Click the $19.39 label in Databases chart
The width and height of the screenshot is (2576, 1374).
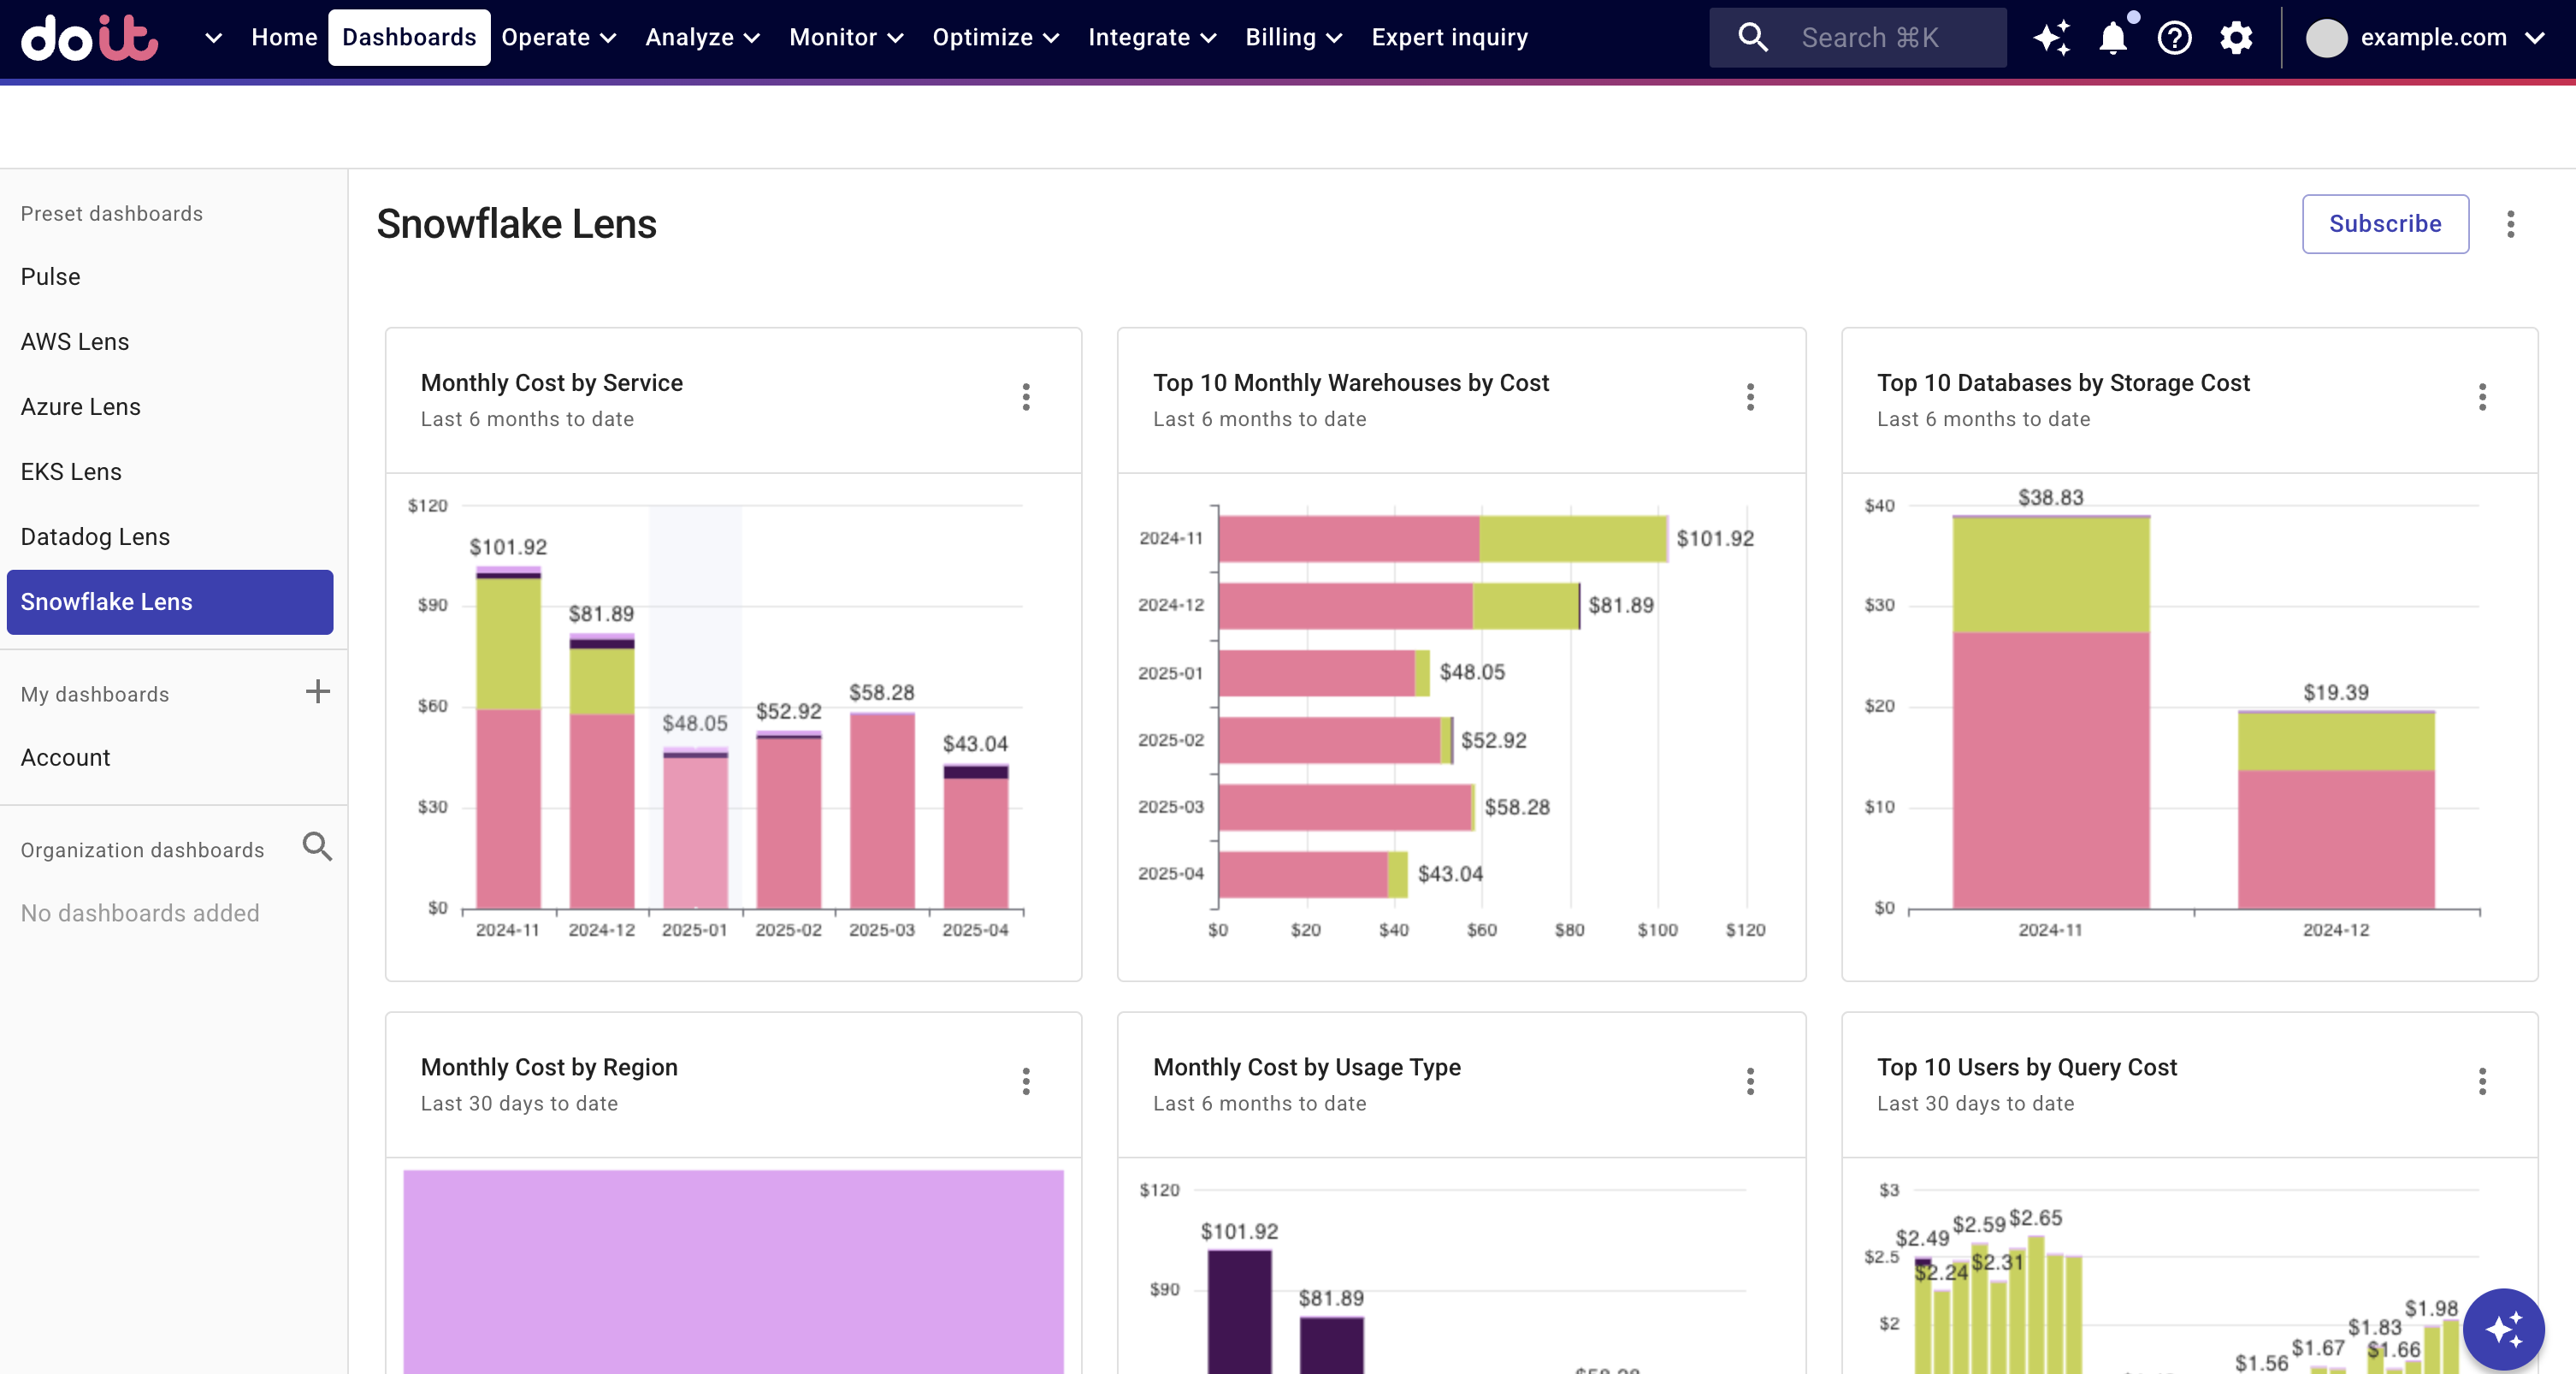click(x=2335, y=692)
